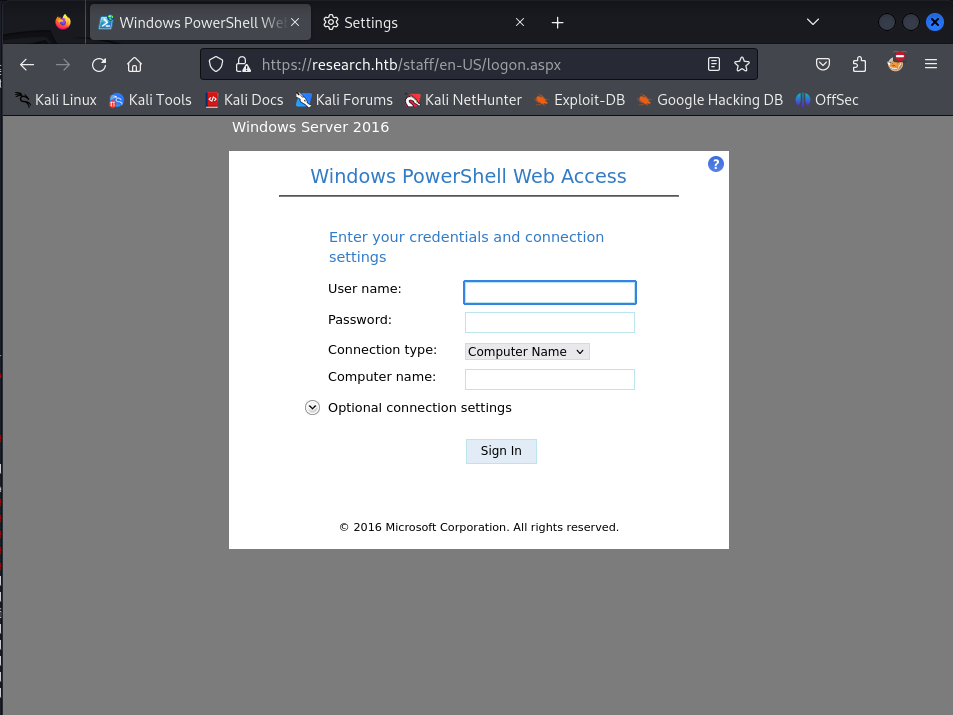Open tracking protection shield icon
Screen dimensions: 953x715
click(216, 64)
